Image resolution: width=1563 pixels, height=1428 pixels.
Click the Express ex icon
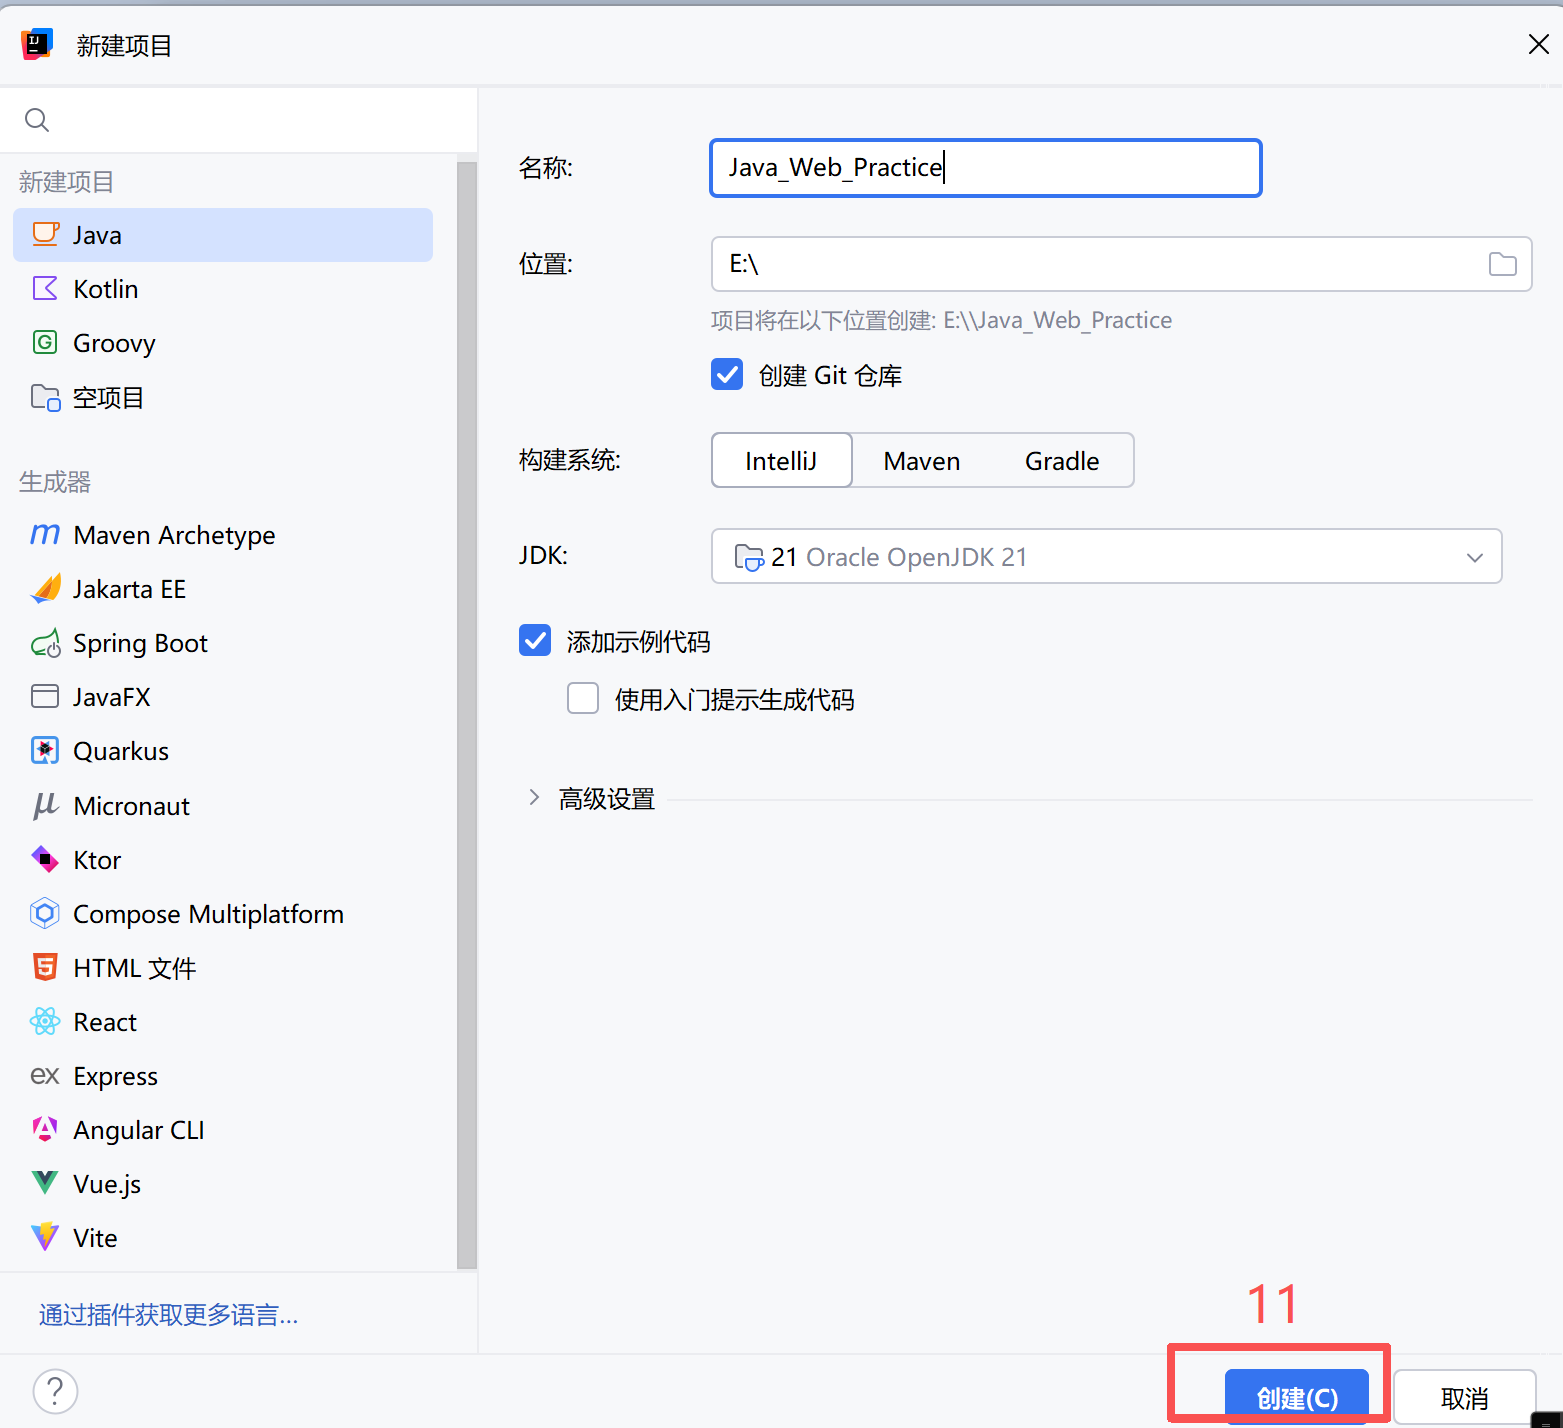[45, 1076]
